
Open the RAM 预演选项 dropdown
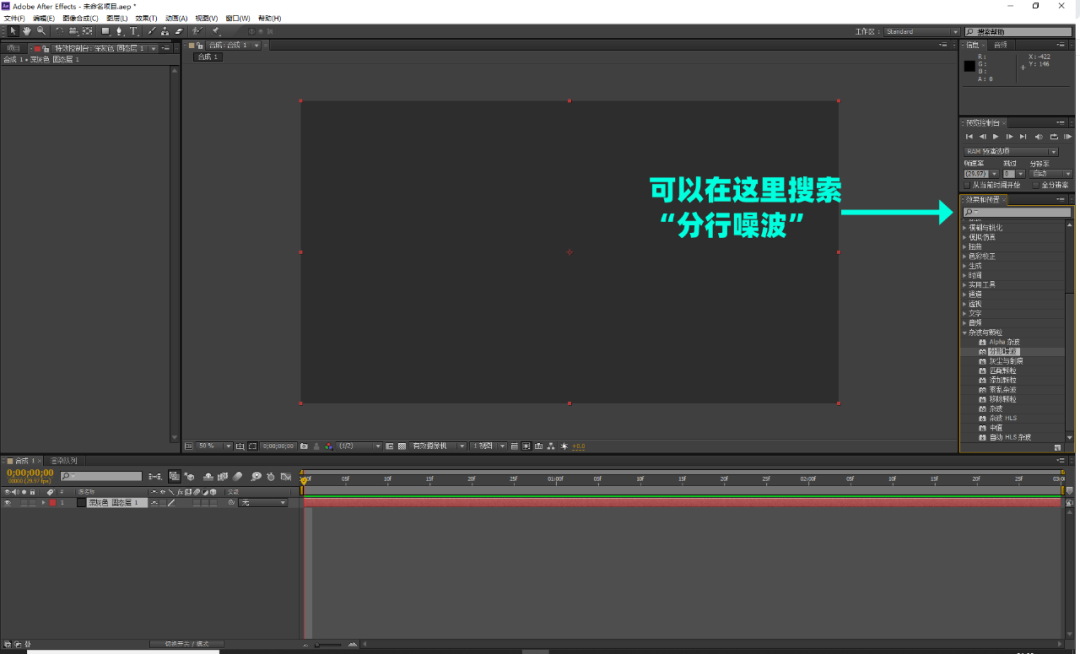point(1010,151)
